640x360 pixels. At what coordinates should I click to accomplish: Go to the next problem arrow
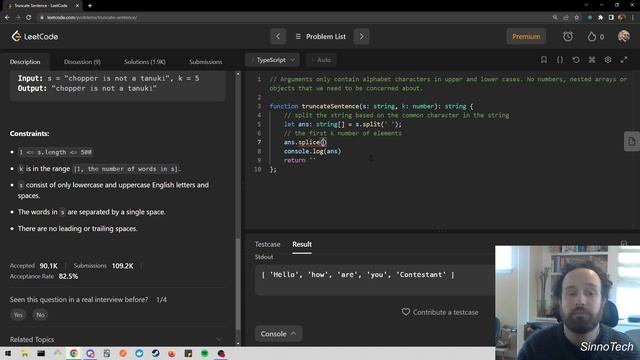pos(361,36)
